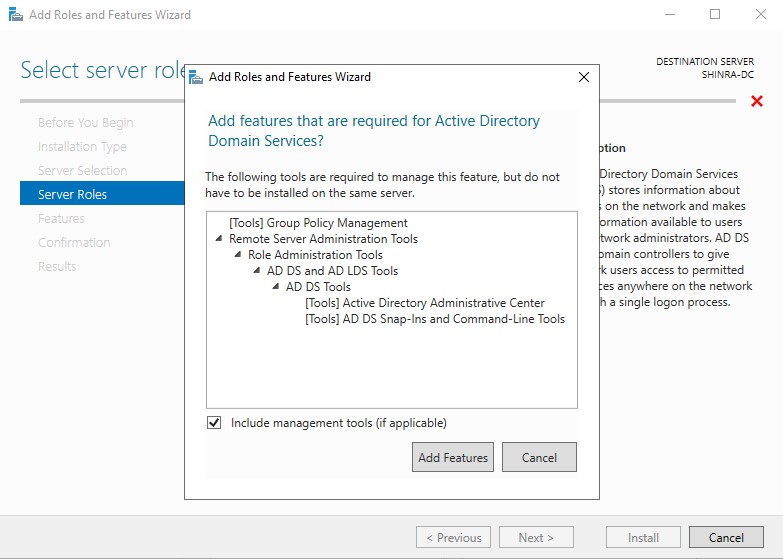Collapse Remote Server Administration Tools node
783x559 pixels.
pos(219,239)
